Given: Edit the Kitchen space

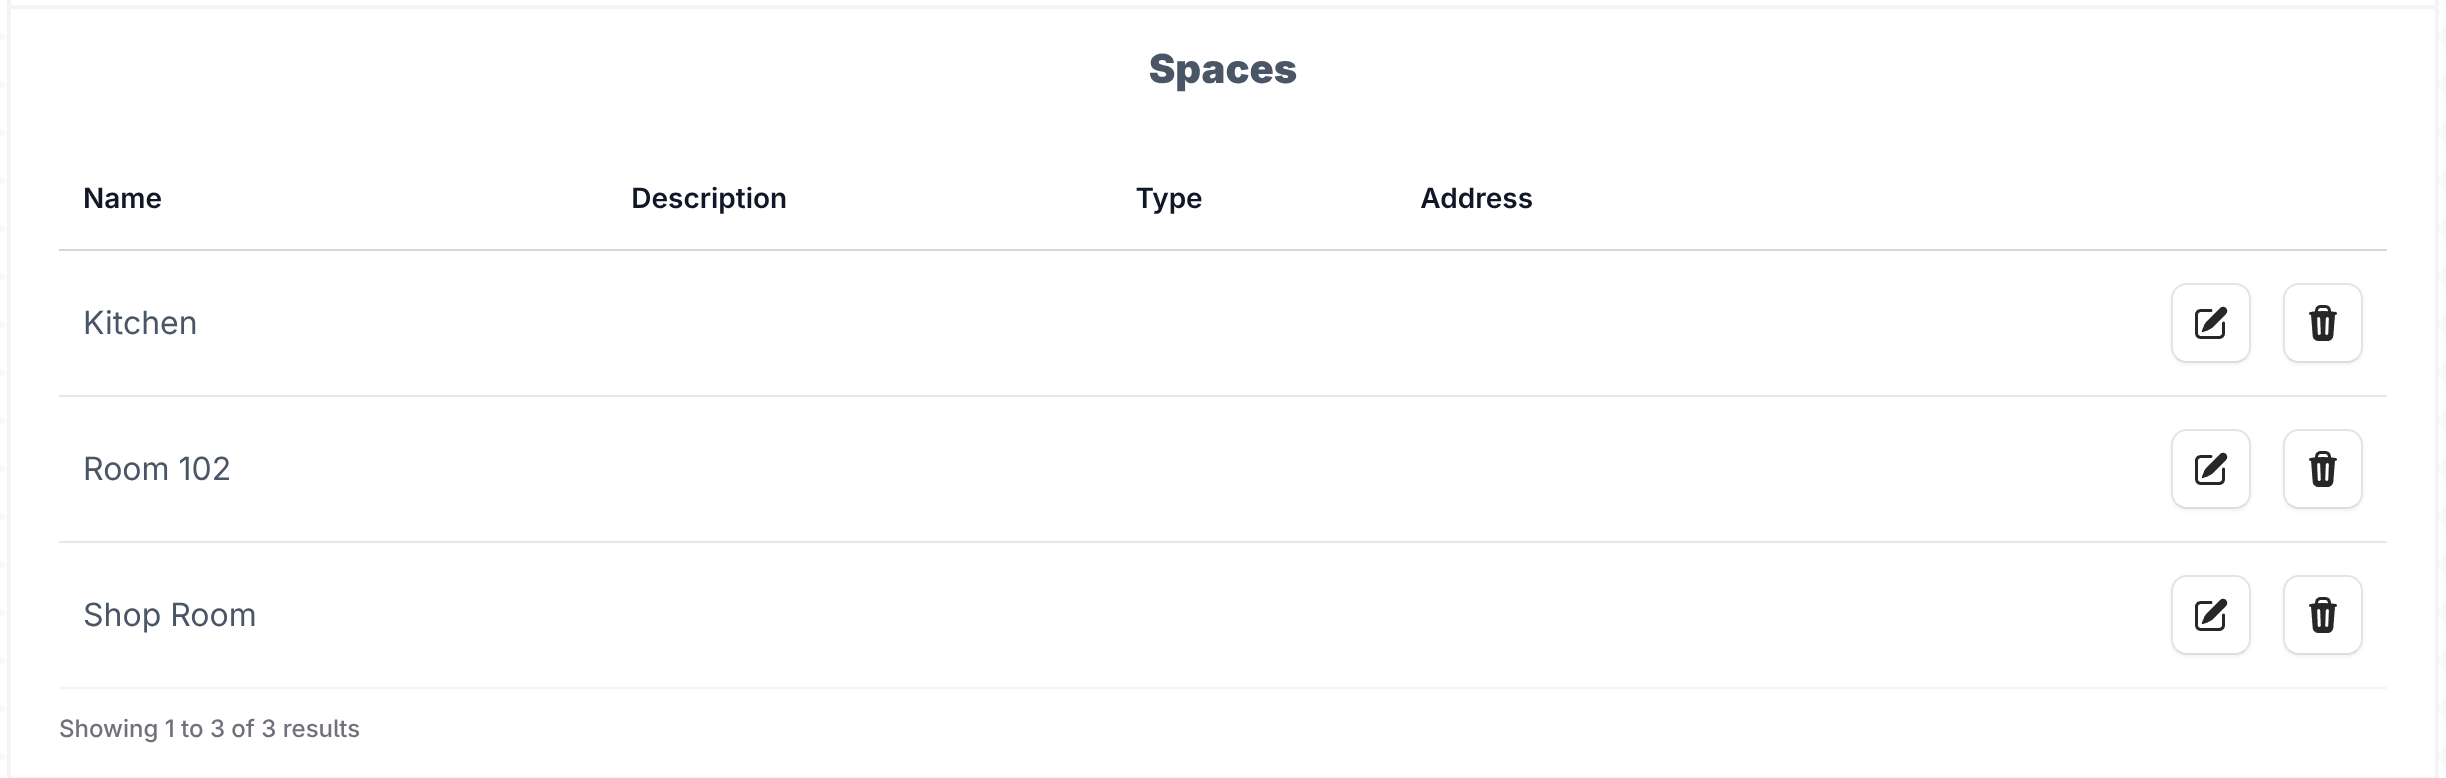Looking at the screenshot, I should tap(2210, 323).
